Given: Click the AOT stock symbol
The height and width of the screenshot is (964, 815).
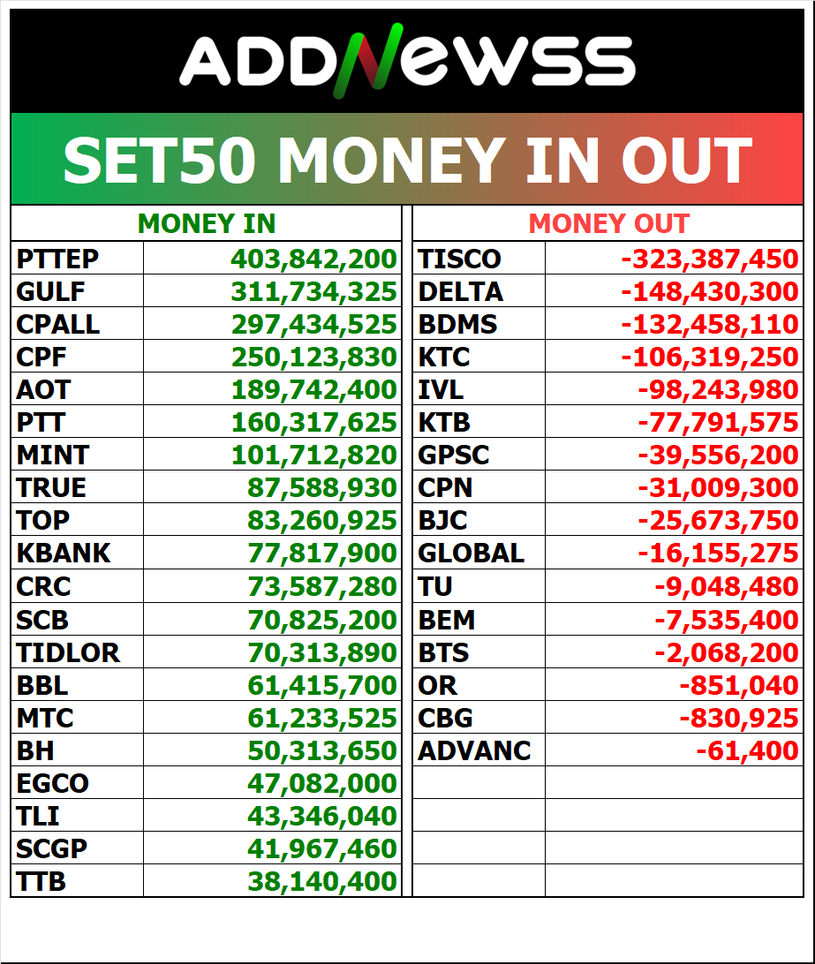Looking at the screenshot, I should (44, 390).
